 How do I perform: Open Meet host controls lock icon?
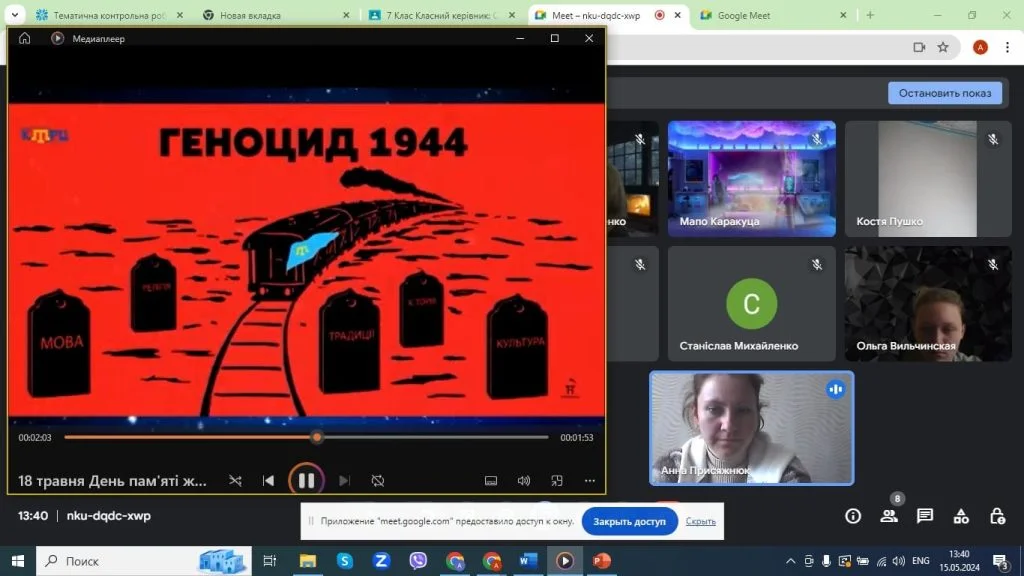point(997,516)
